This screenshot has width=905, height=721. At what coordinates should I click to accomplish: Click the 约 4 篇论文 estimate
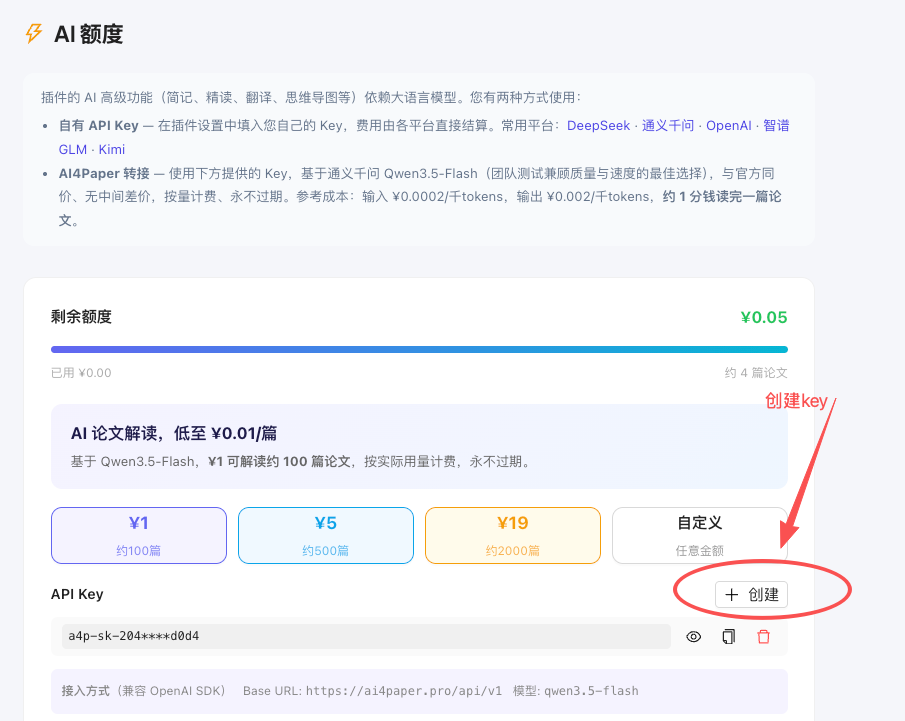pos(756,373)
